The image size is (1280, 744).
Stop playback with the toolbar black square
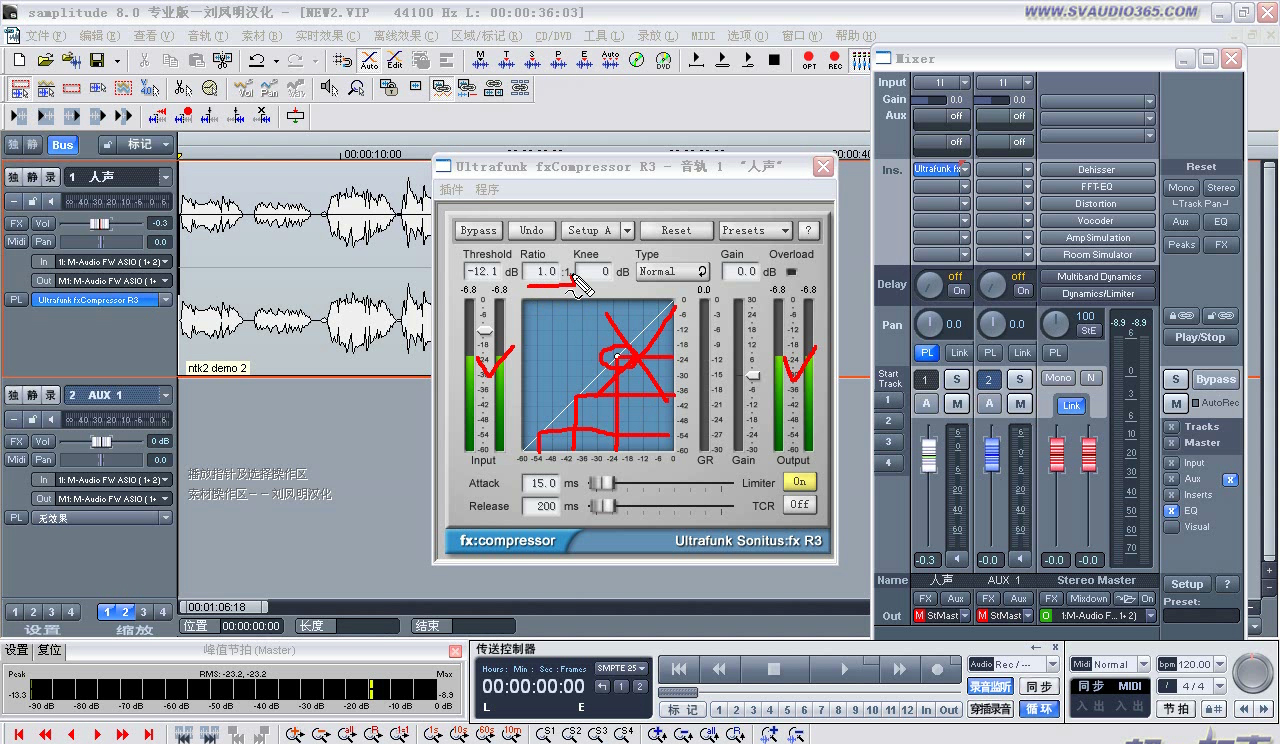coord(774,61)
